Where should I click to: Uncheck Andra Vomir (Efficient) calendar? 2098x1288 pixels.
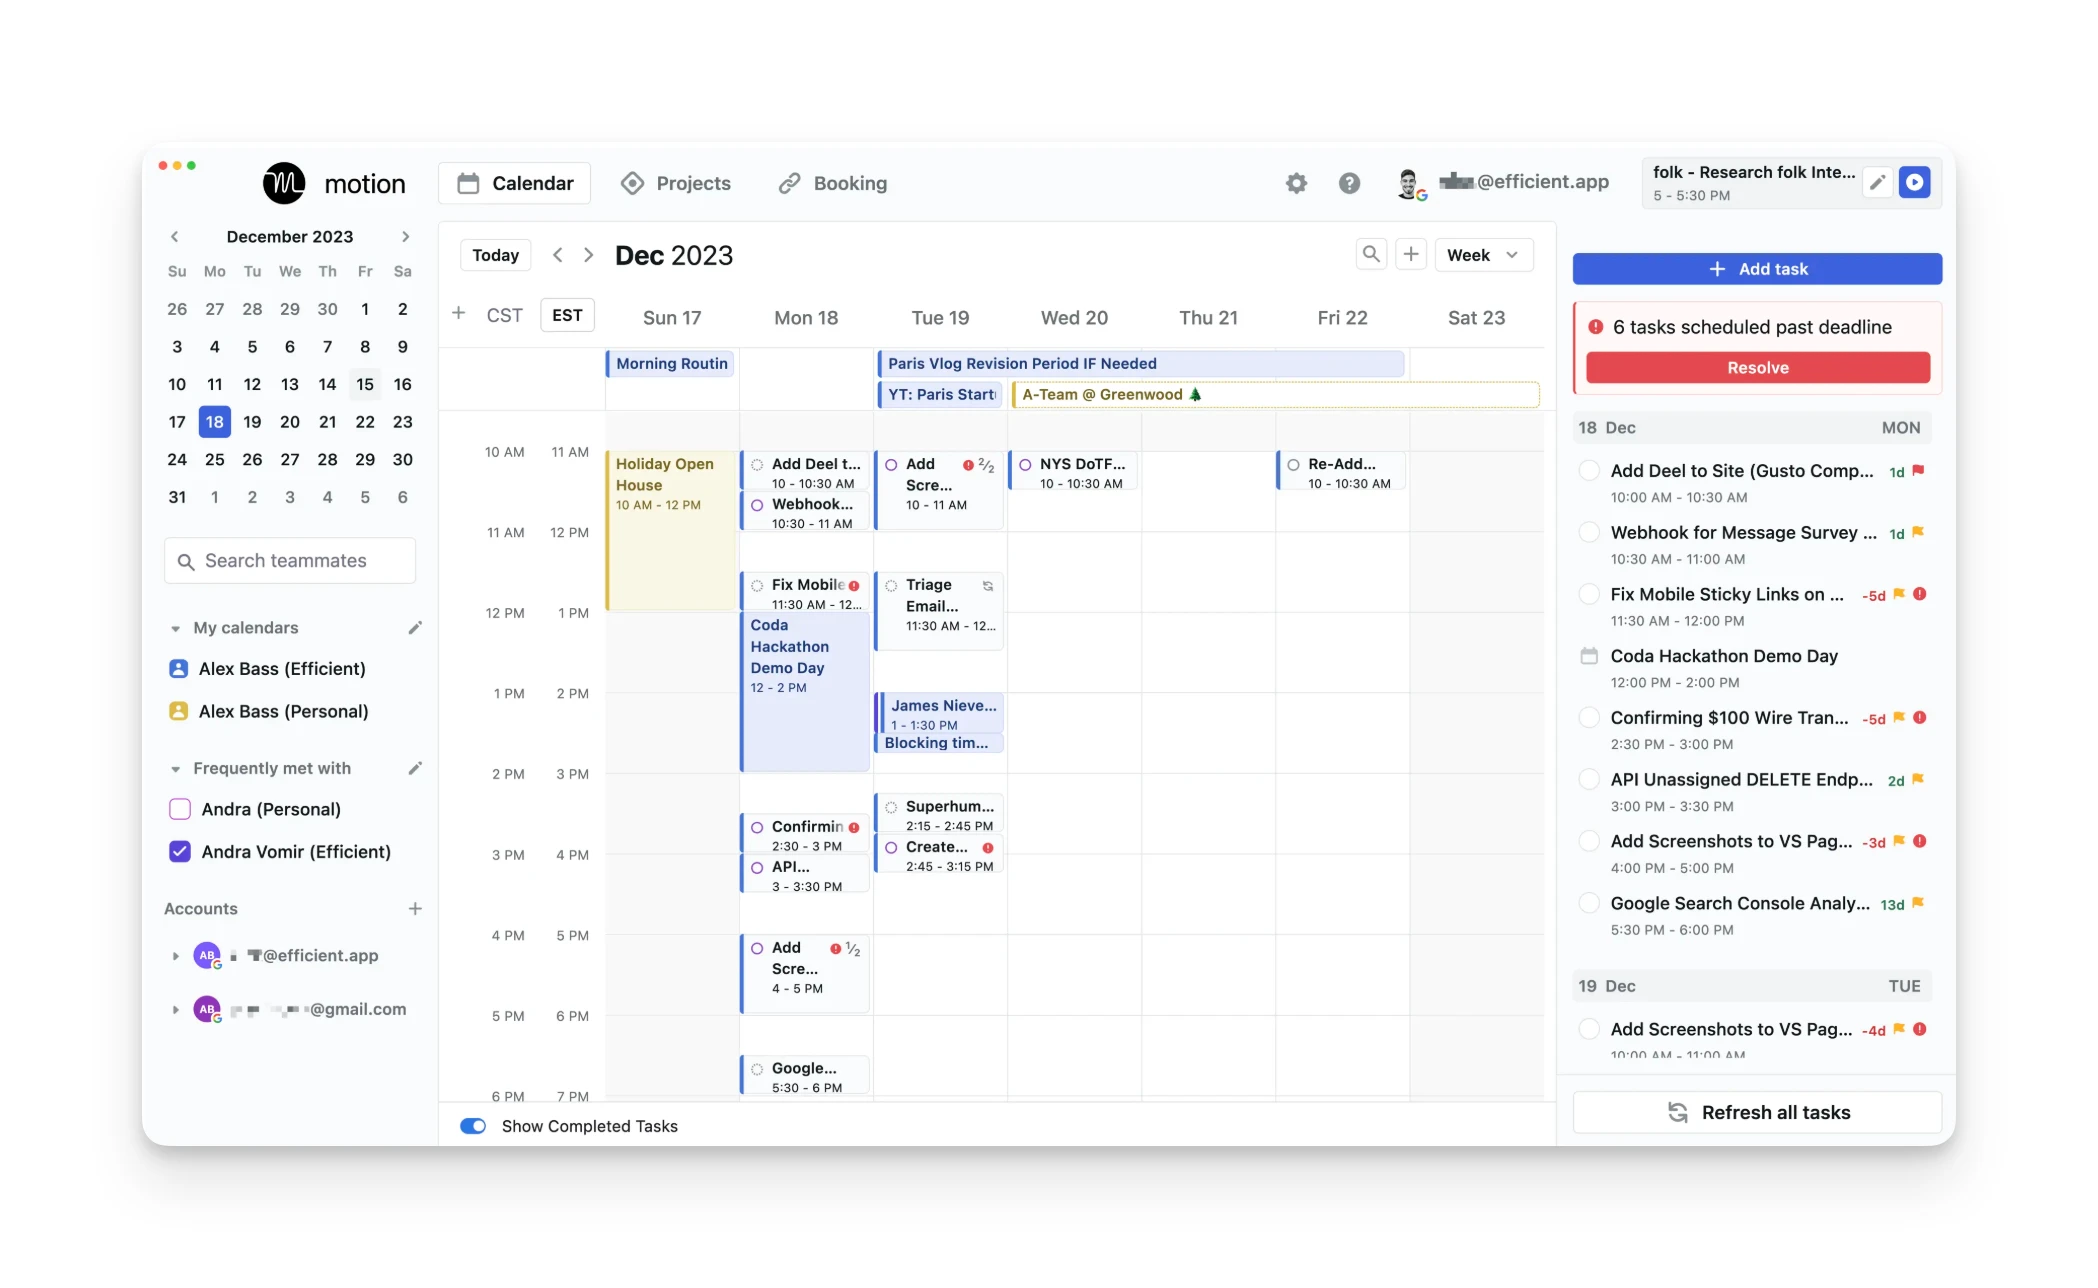pyautogui.click(x=180, y=852)
